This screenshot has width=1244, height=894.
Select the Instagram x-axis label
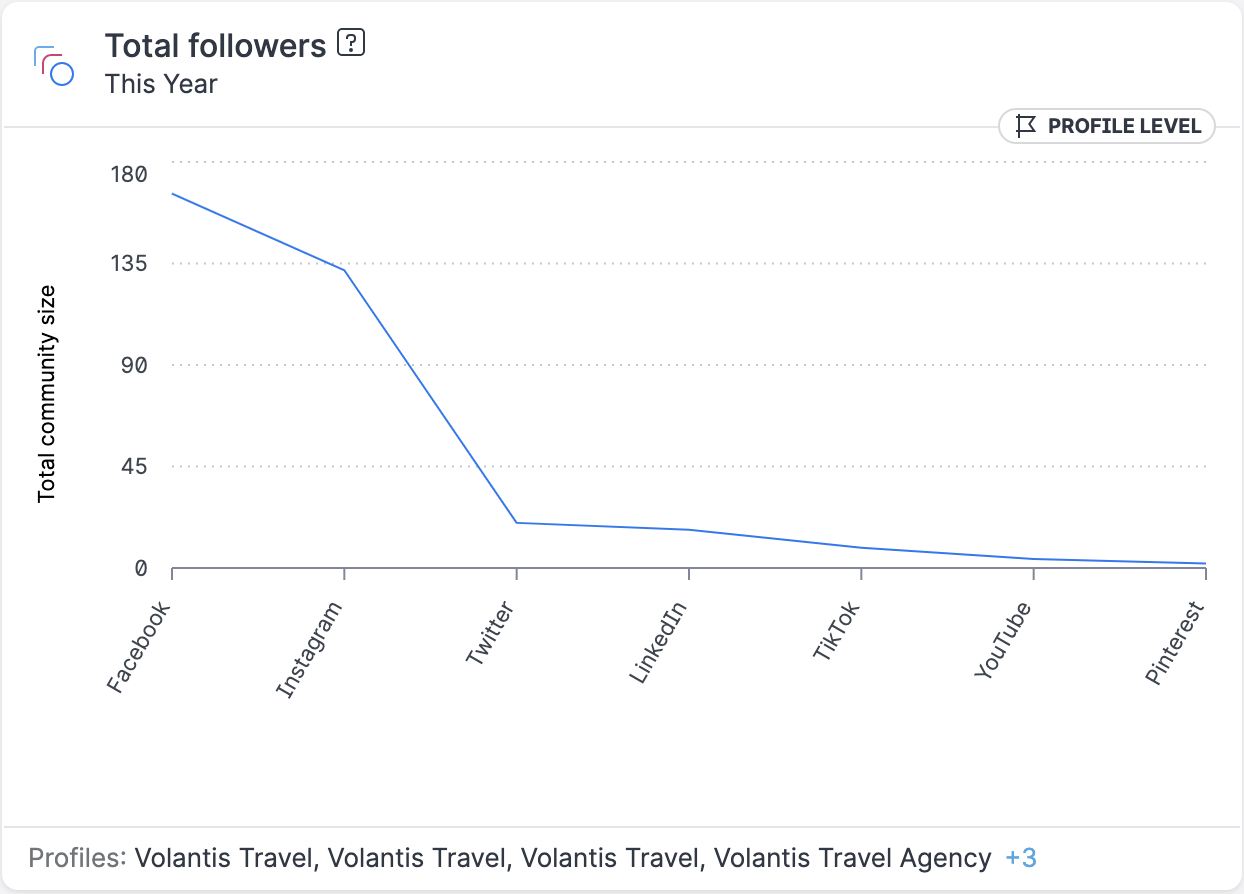[x=309, y=650]
